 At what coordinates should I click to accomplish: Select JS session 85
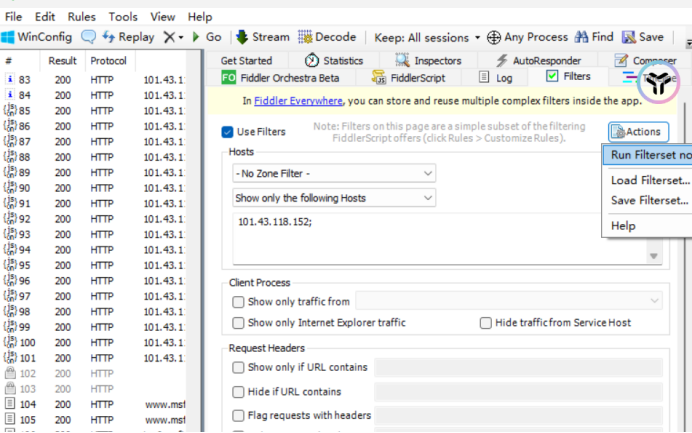click(x=95, y=111)
